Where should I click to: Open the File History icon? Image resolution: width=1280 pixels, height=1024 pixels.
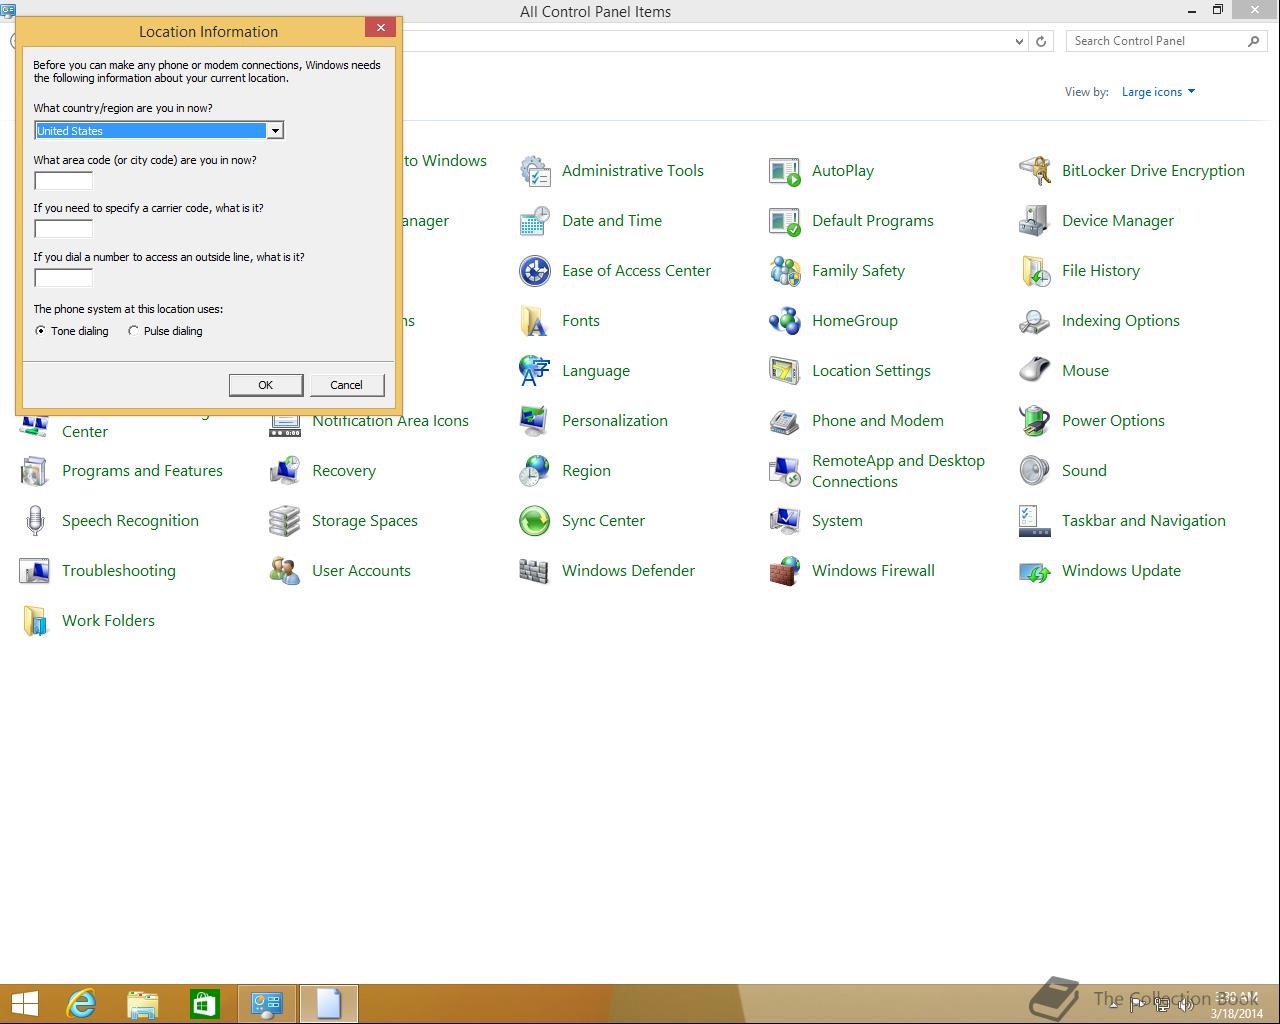[x=1035, y=271]
